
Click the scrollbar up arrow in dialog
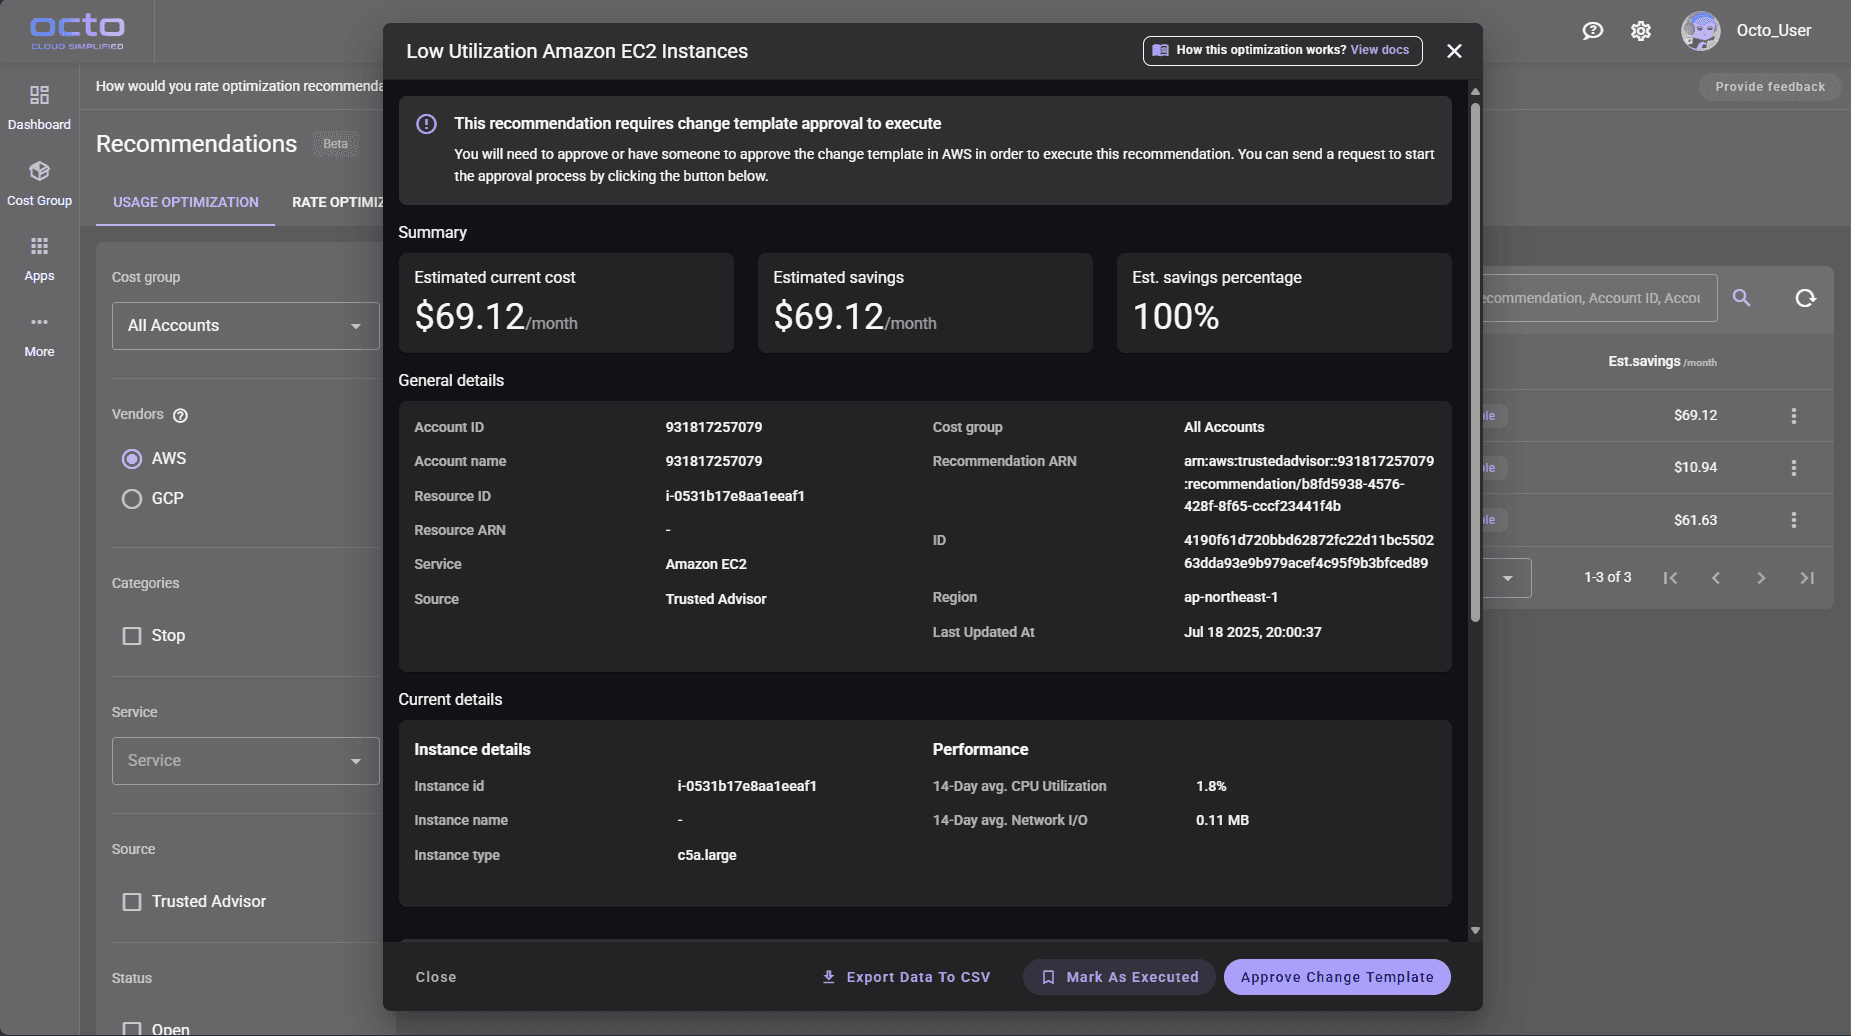click(1475, 92)
